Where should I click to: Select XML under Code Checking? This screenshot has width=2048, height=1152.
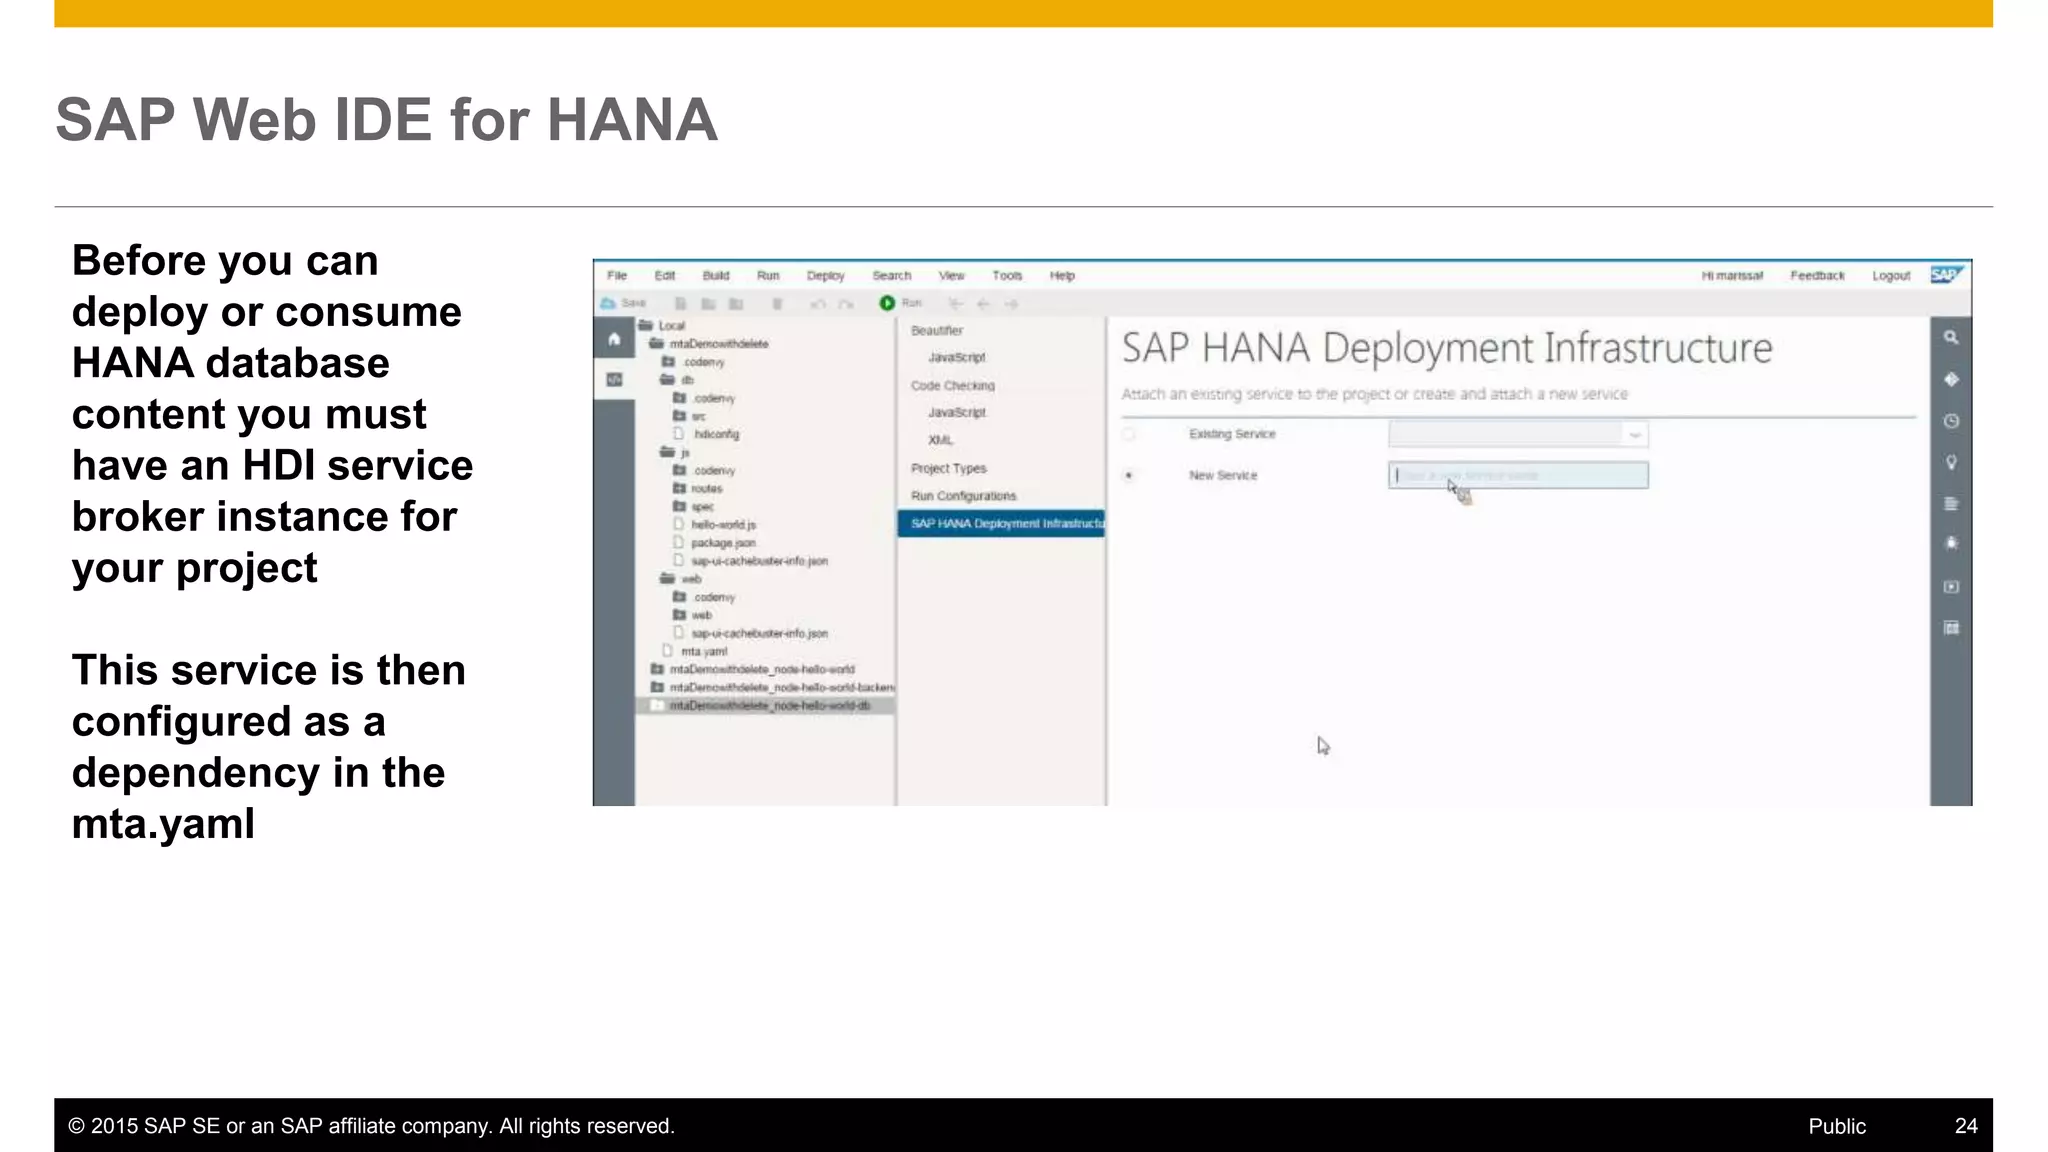pos(940,440)
